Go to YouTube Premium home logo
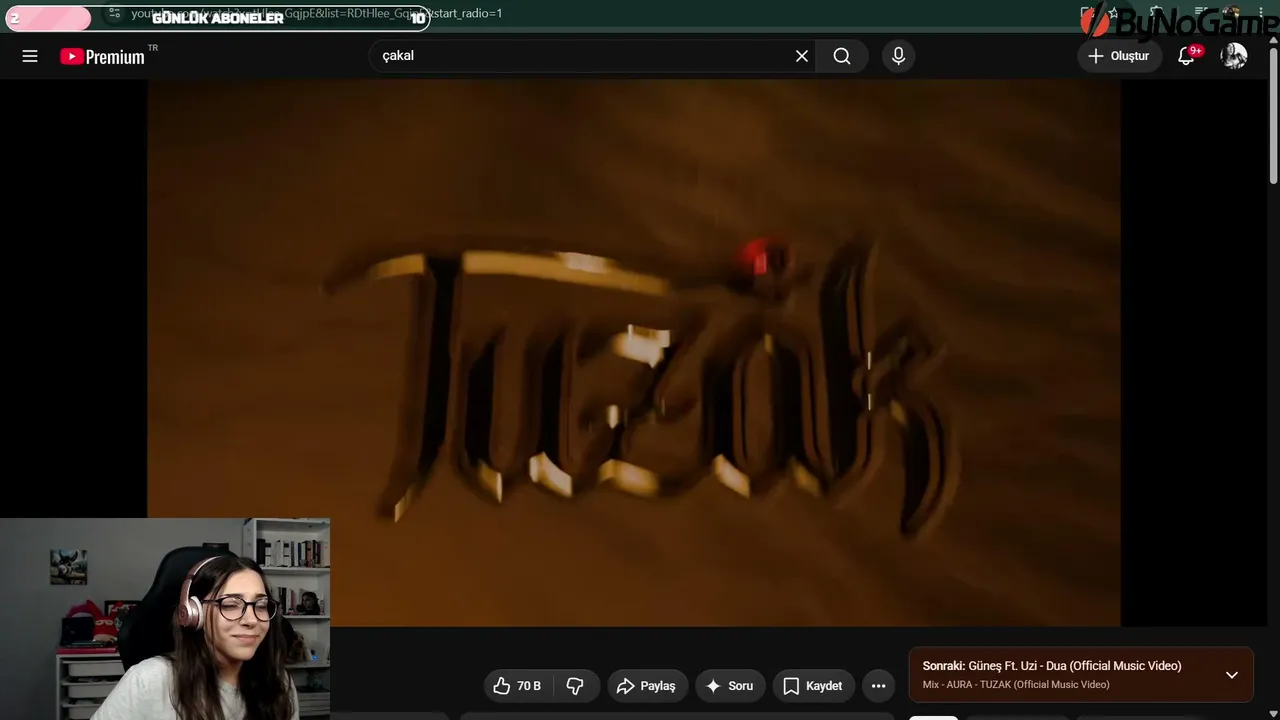 click(103, 56)
